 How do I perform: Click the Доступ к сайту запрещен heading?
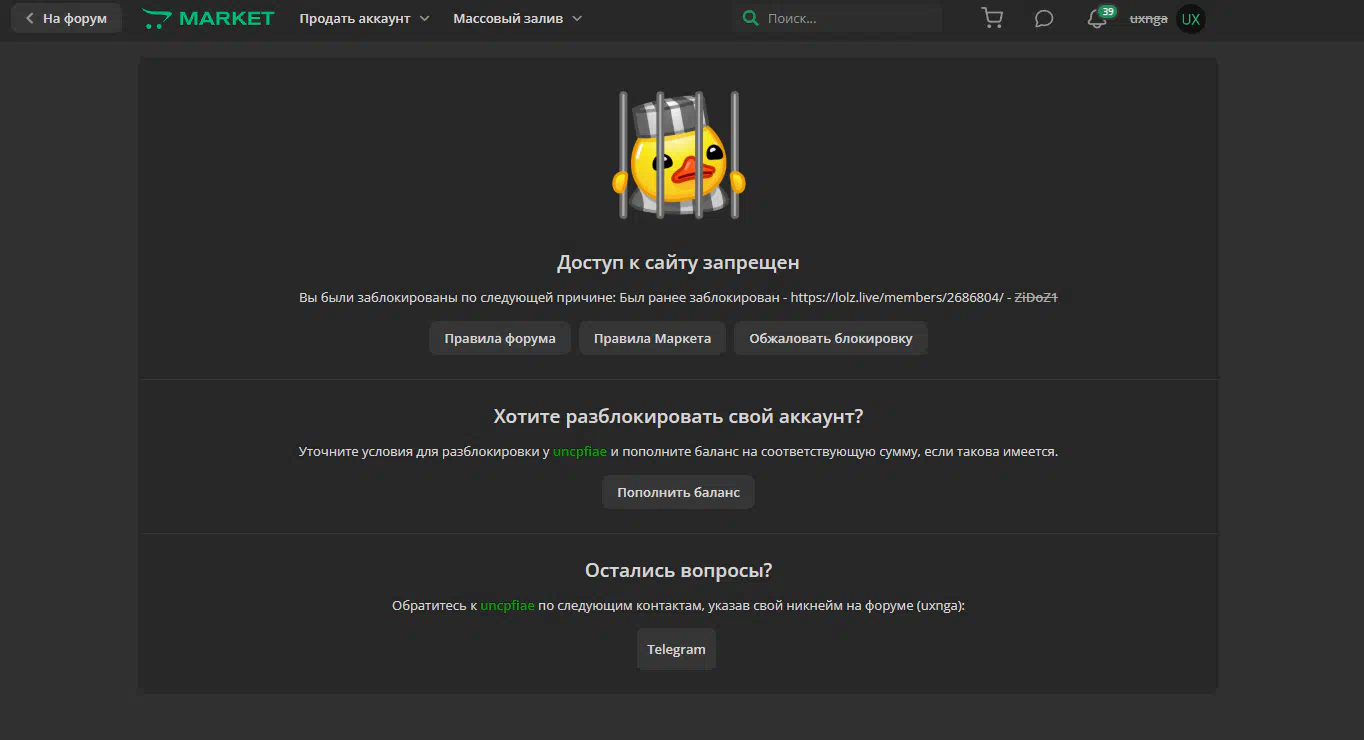coord(678,263)
